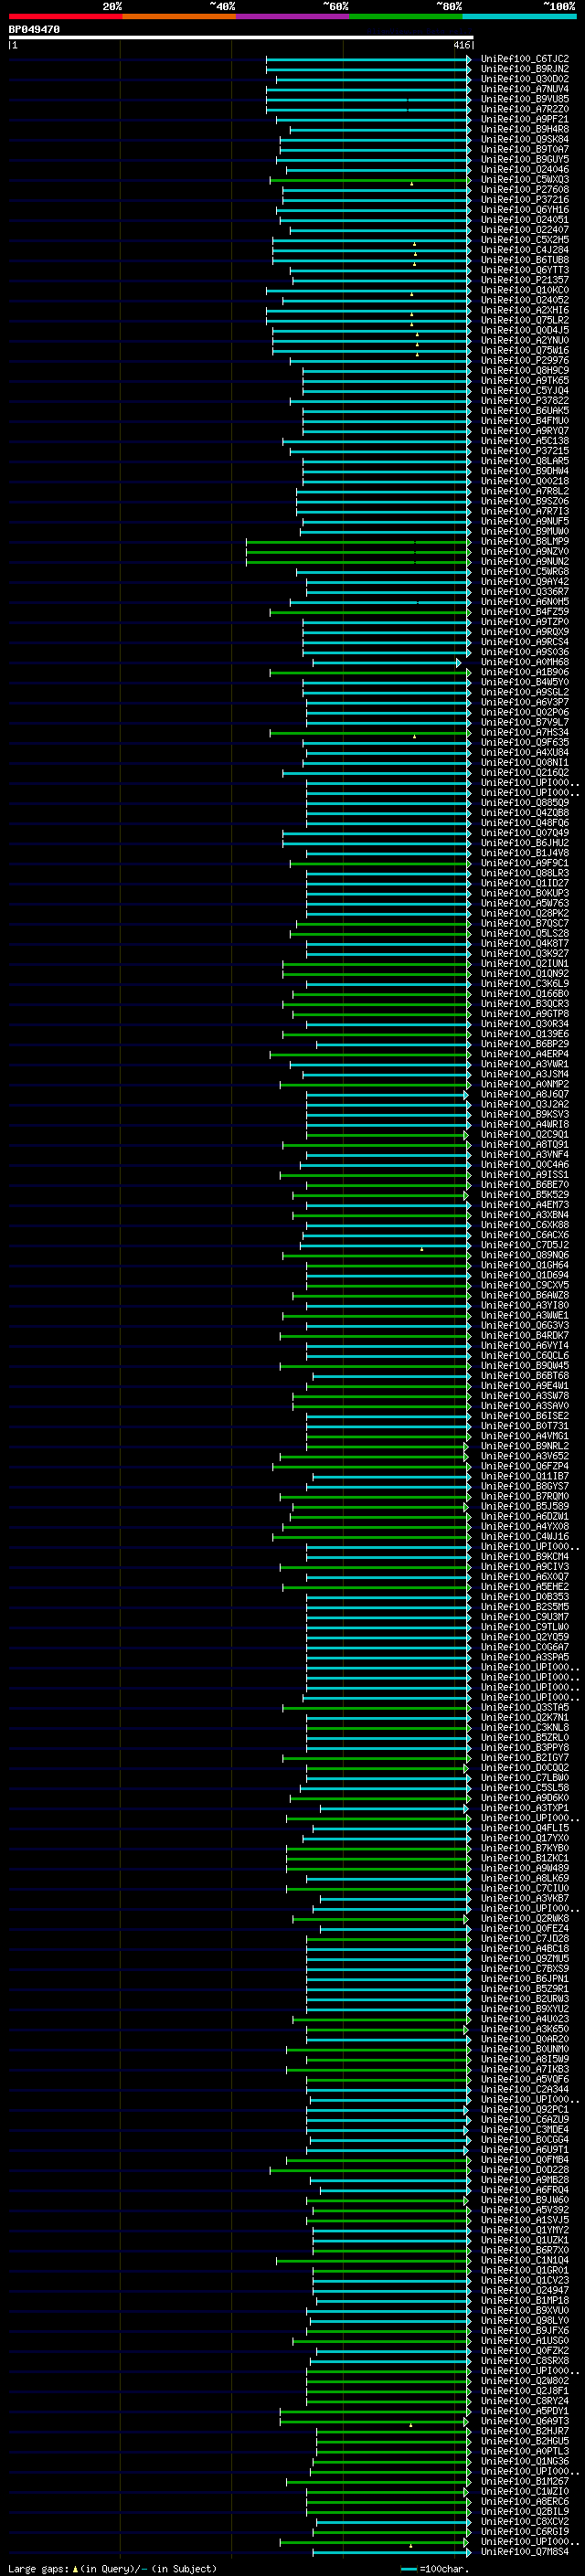Click the yellow triangle in the gap legend

click(x=75, y=2568)
